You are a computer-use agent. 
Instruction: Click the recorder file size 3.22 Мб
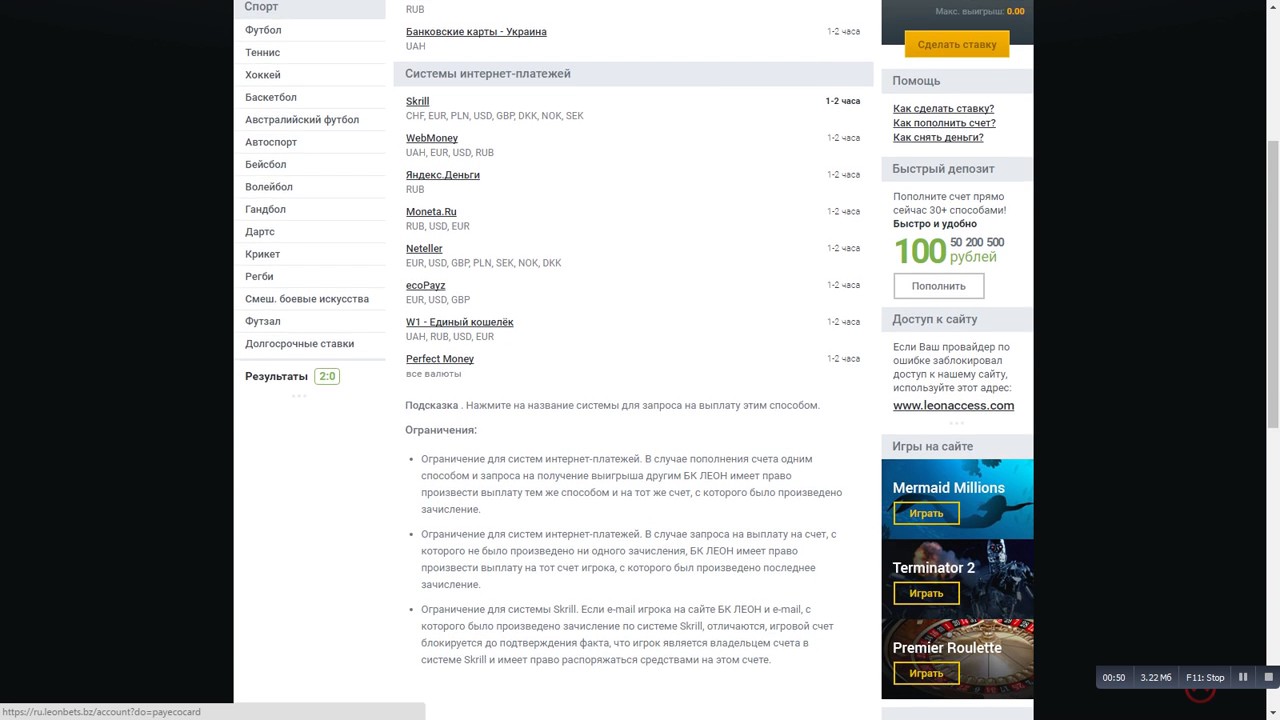click(1156, 678)
